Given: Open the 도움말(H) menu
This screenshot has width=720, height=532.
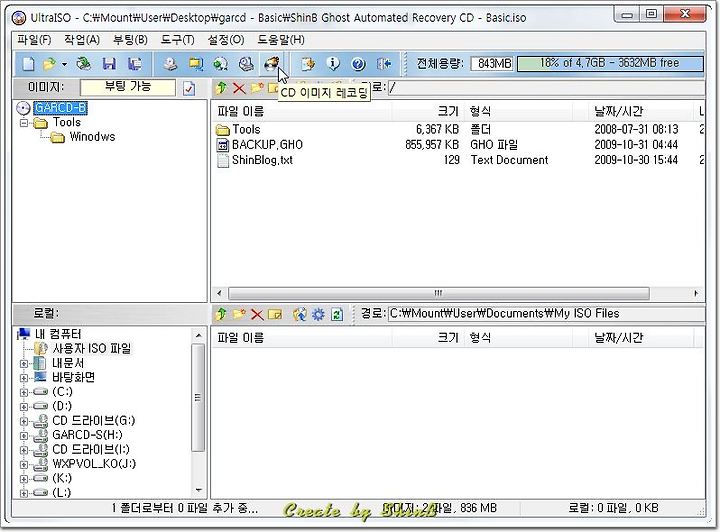Looking at the screenshot, I should [x=281, y=40].
